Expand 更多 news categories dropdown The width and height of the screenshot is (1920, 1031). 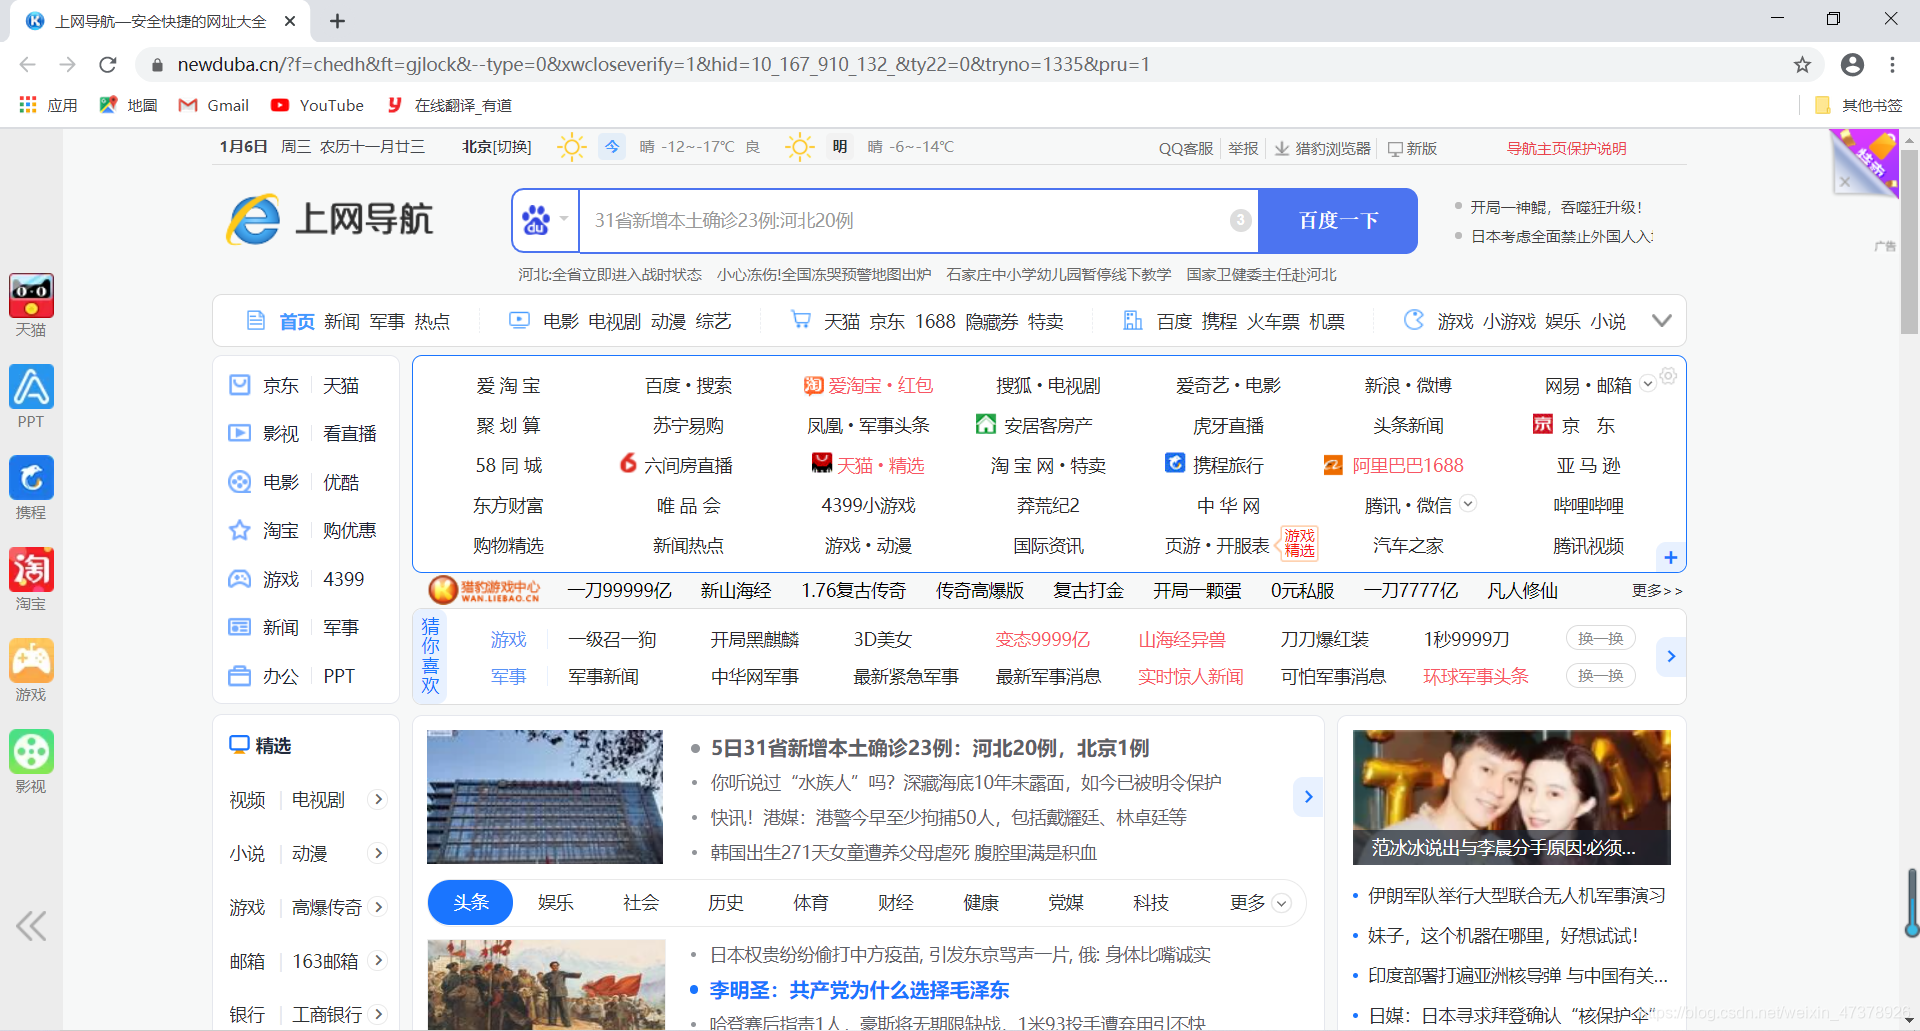pos(1260,903)
